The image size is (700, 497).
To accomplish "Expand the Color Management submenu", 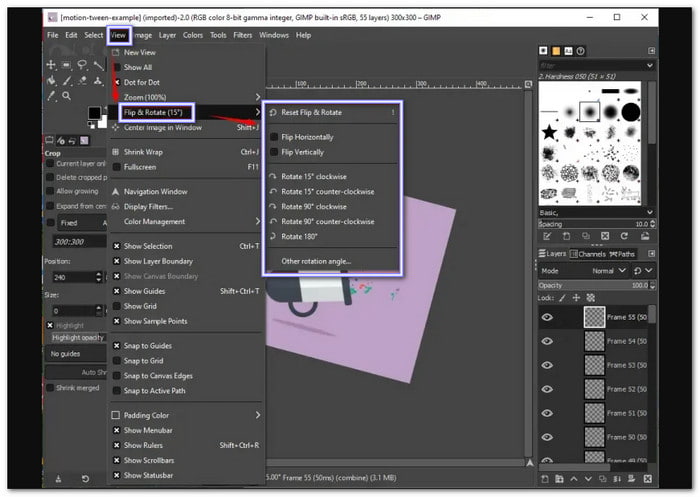I will click(258, 221).
